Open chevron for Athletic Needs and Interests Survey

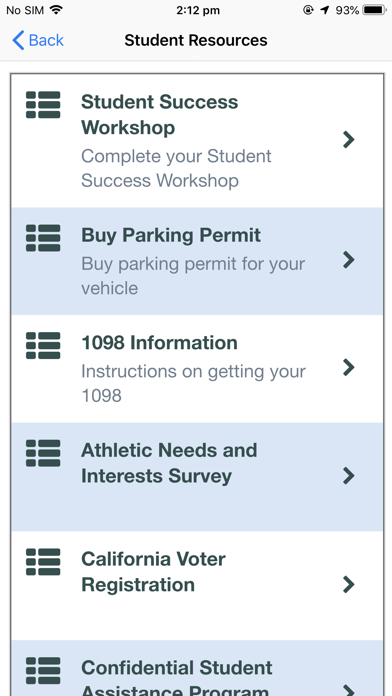tap(349, 476)
